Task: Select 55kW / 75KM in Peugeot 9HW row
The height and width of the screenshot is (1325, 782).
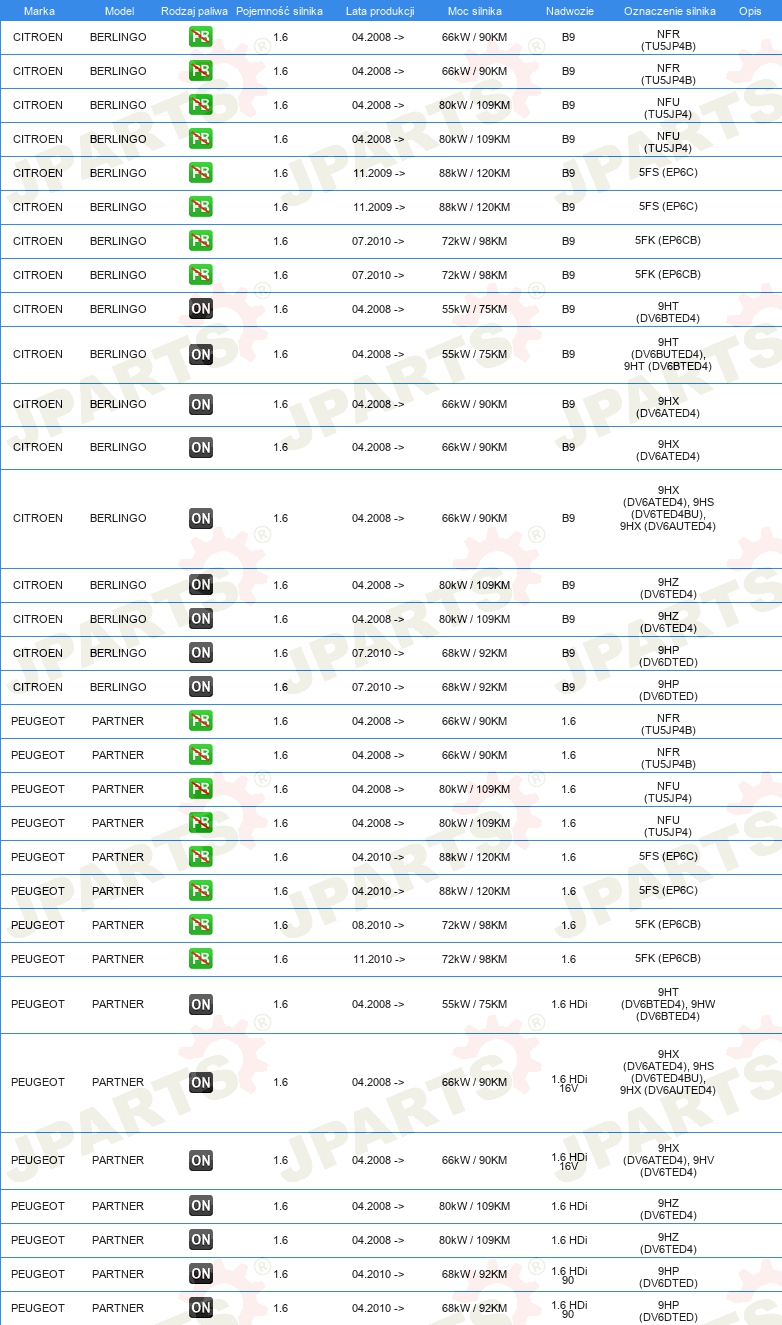Action: pos(475,1004)
